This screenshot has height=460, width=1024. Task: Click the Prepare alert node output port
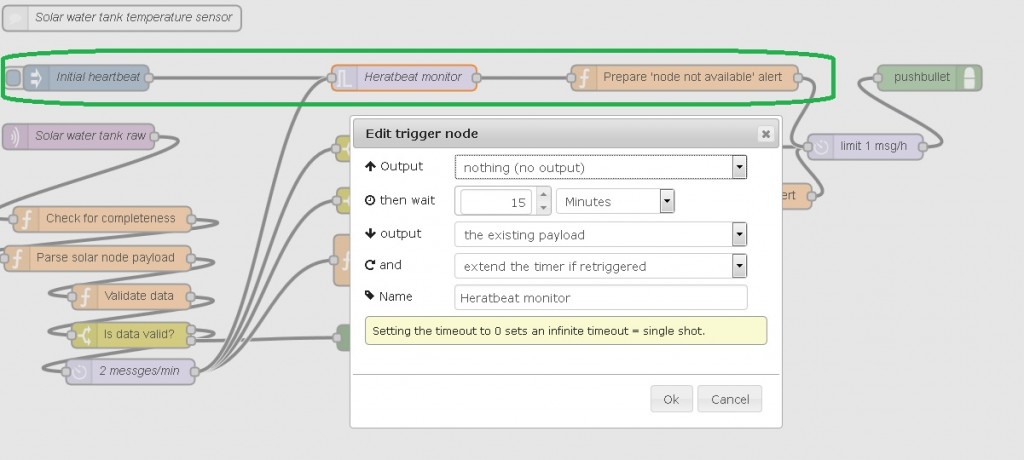point(798,78)
